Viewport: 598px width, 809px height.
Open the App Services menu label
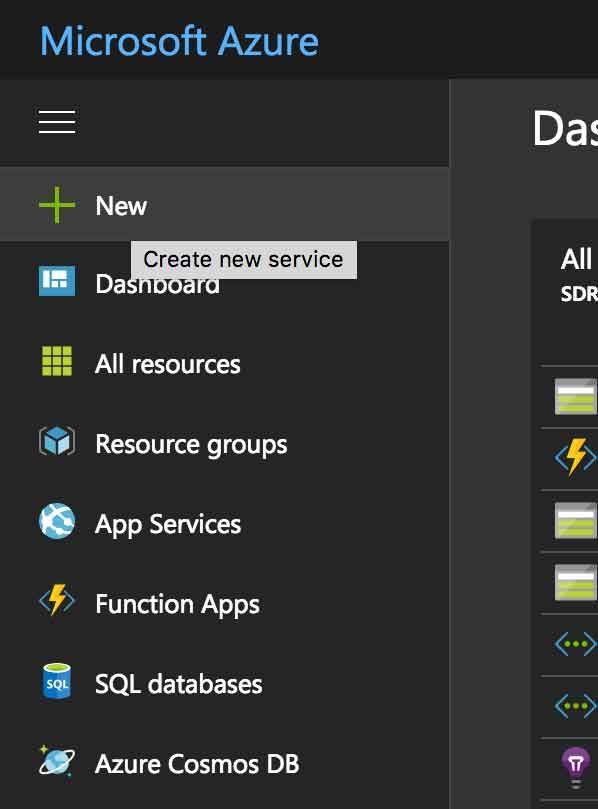coord(168,525)
